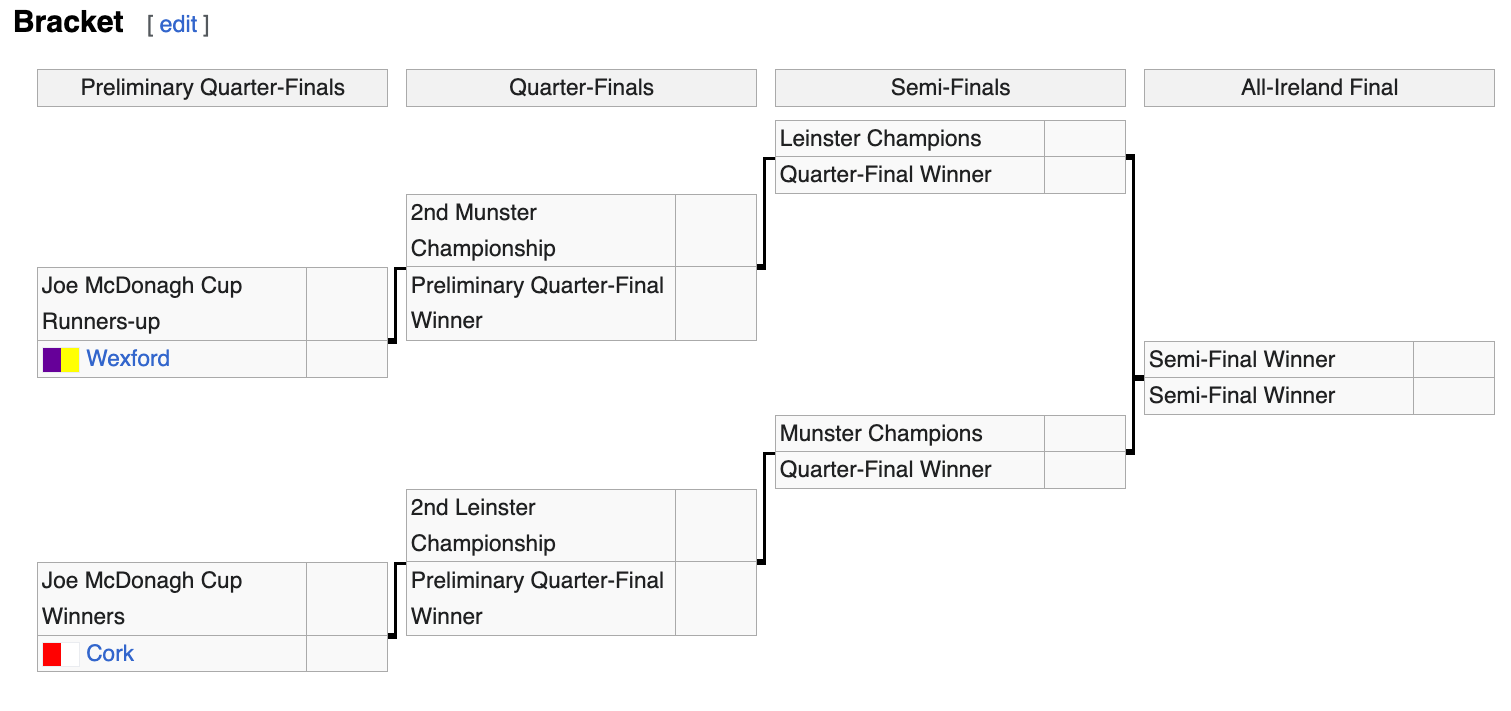This screenshot has height=711, width=1511.
Task: Select the Preliminary Quarter-Finals column header
Action: click(x=212, y=88)
